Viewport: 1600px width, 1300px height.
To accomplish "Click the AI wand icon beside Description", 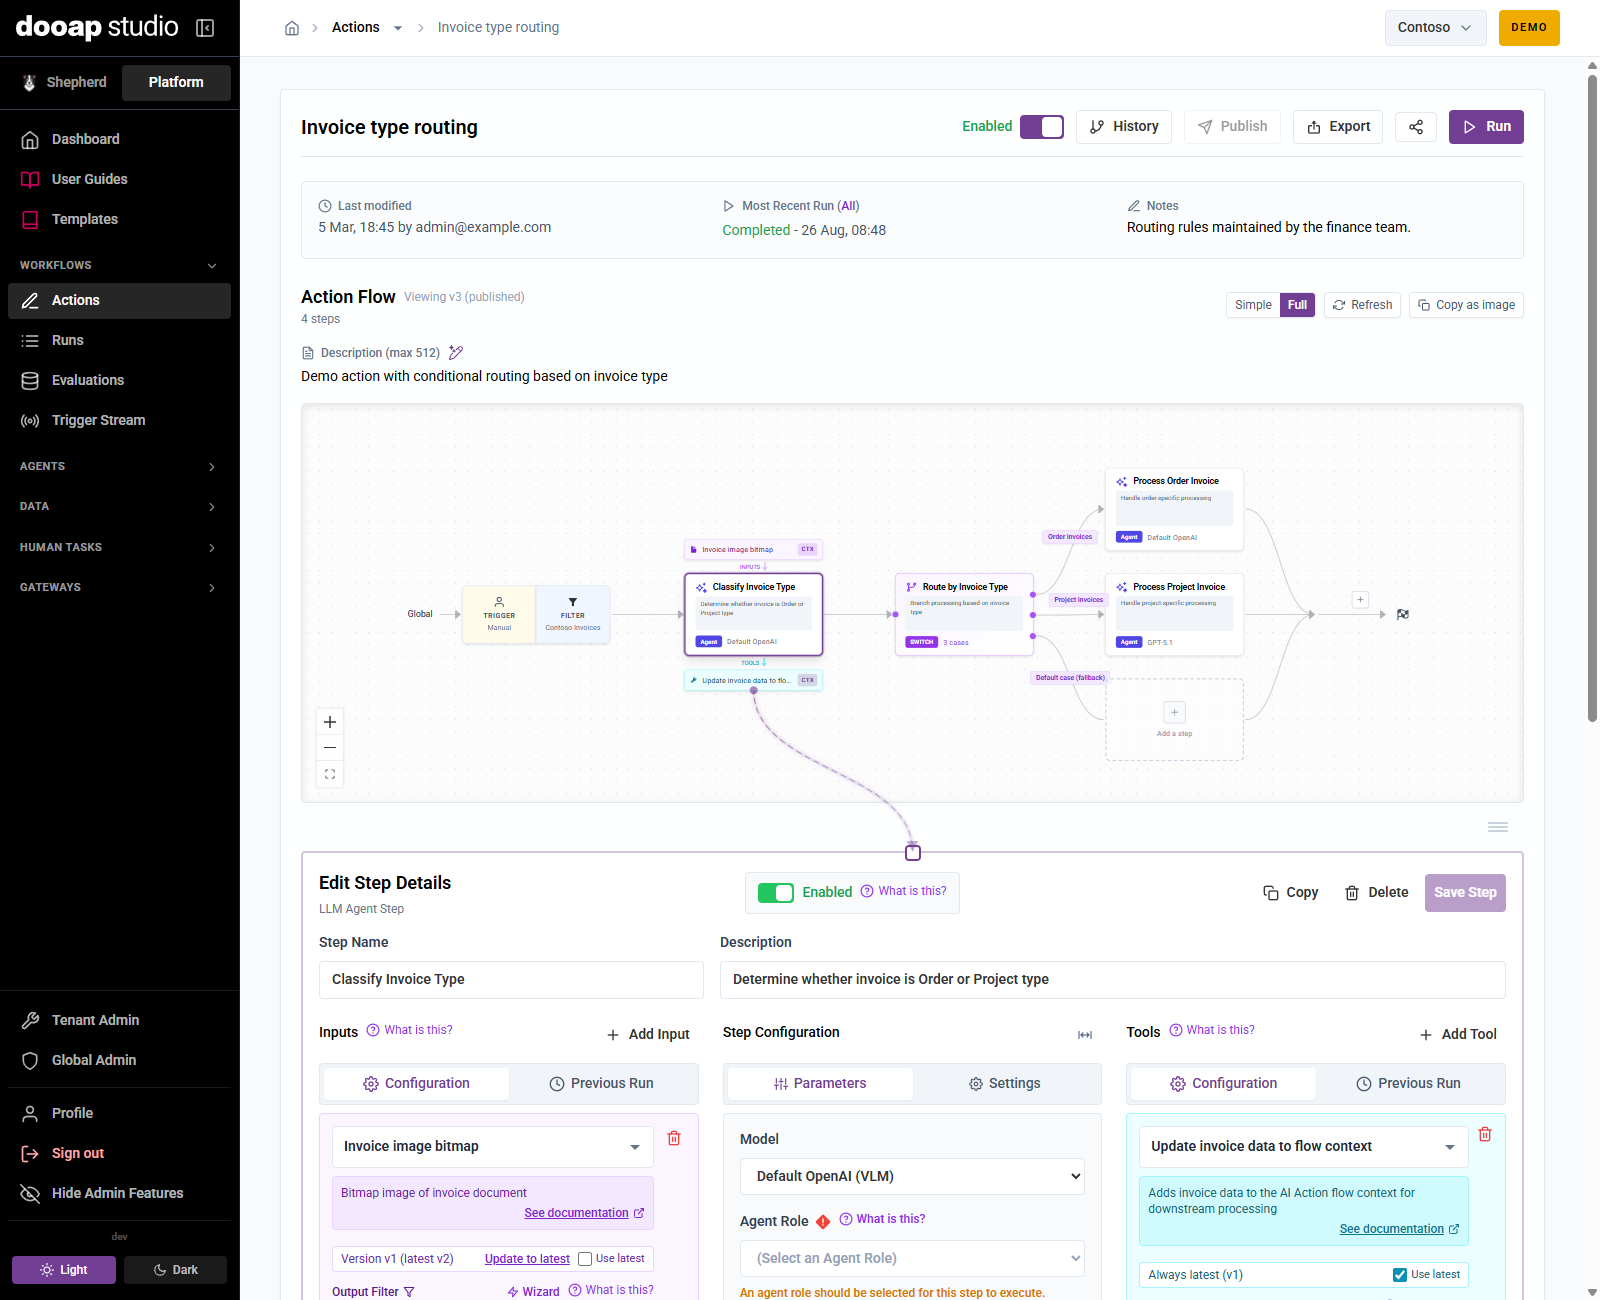I will pyautogui.click(x=456, y=352).
